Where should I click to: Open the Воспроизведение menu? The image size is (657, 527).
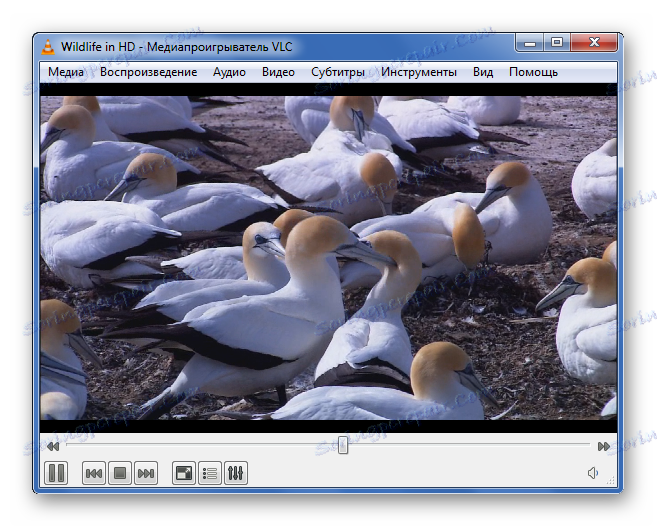point(148,72)
